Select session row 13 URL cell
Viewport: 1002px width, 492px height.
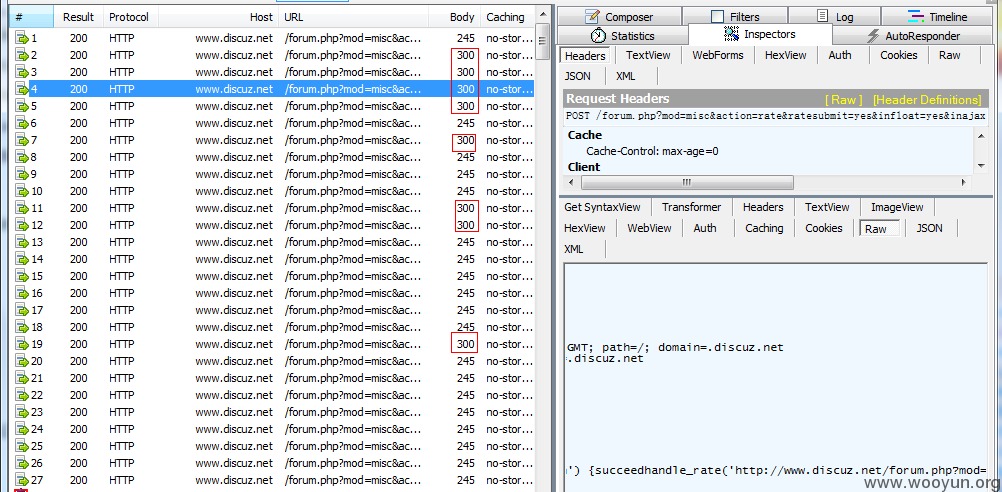pyautogui.click(x=353, y=242)
